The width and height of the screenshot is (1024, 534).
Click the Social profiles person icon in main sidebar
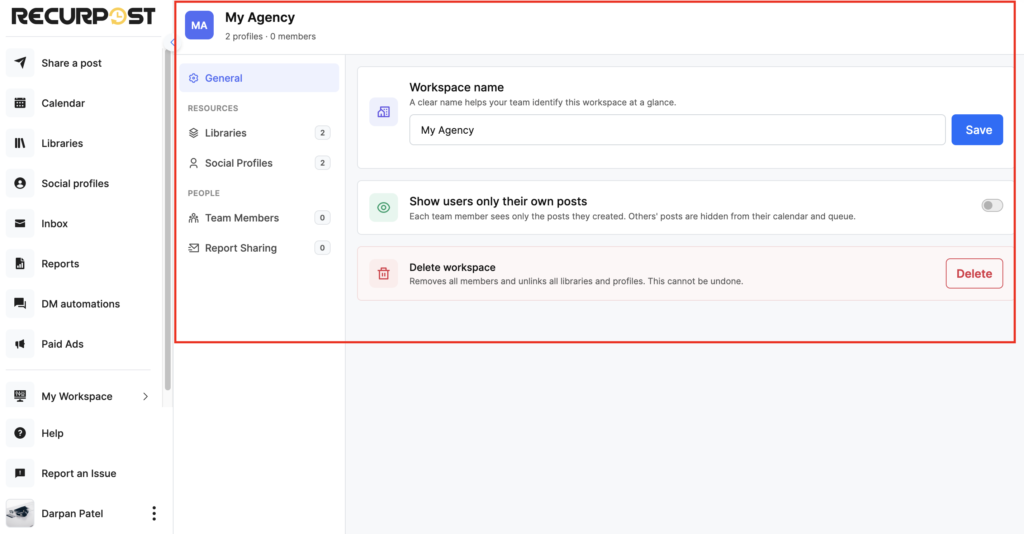tap(20, 183)
